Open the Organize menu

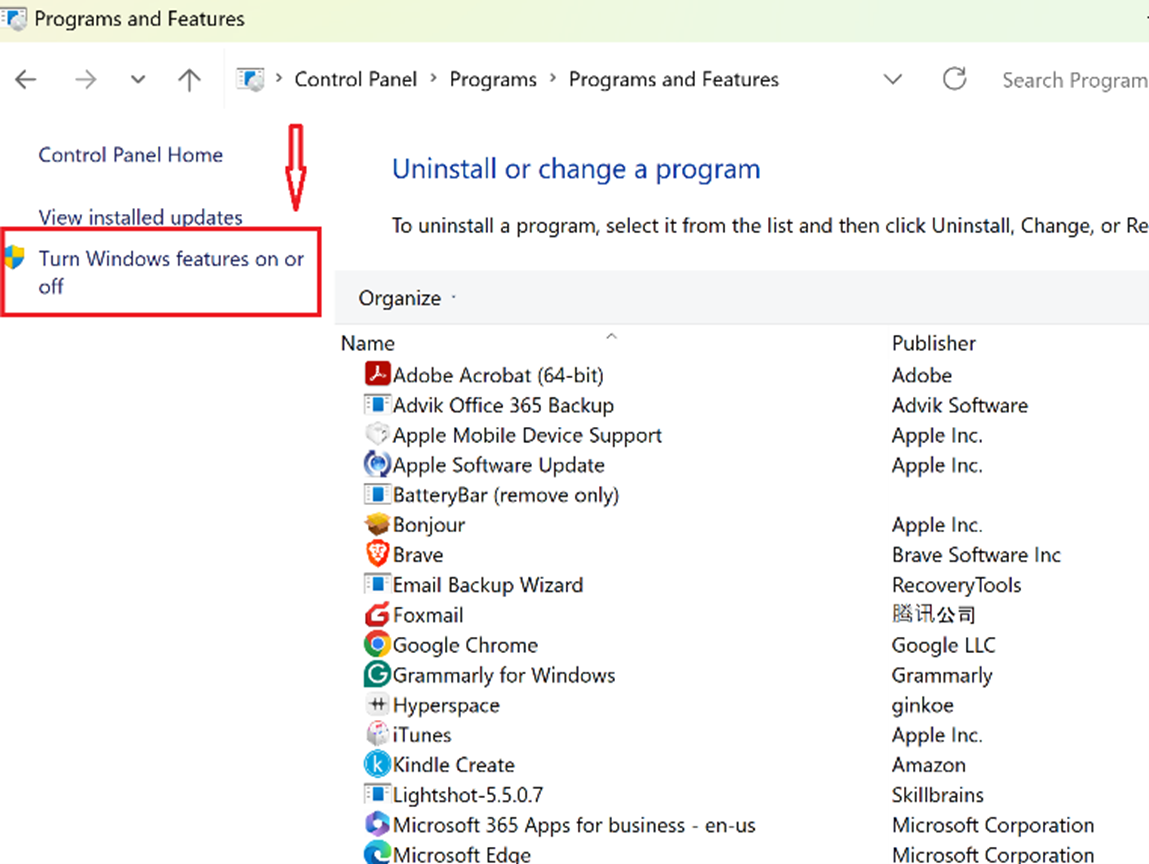(407, 298)
